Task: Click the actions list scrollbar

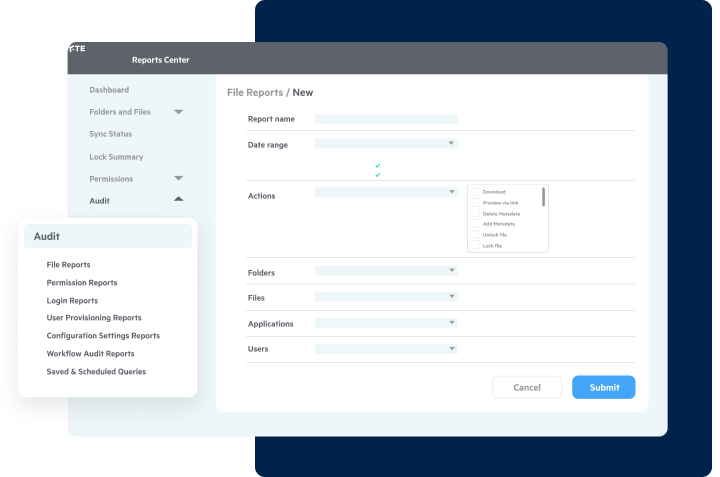Action: 544,196
